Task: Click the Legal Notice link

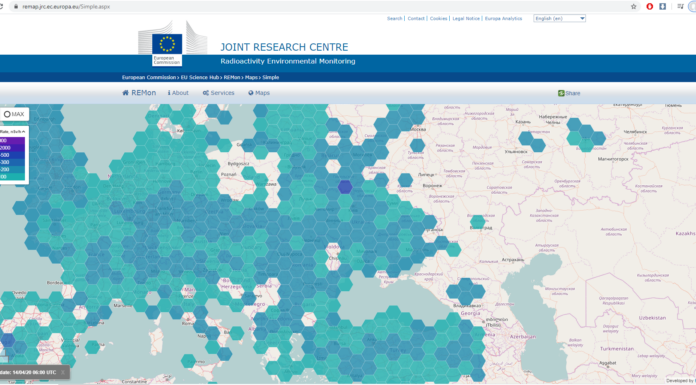Action: click(x=466, y=19)
